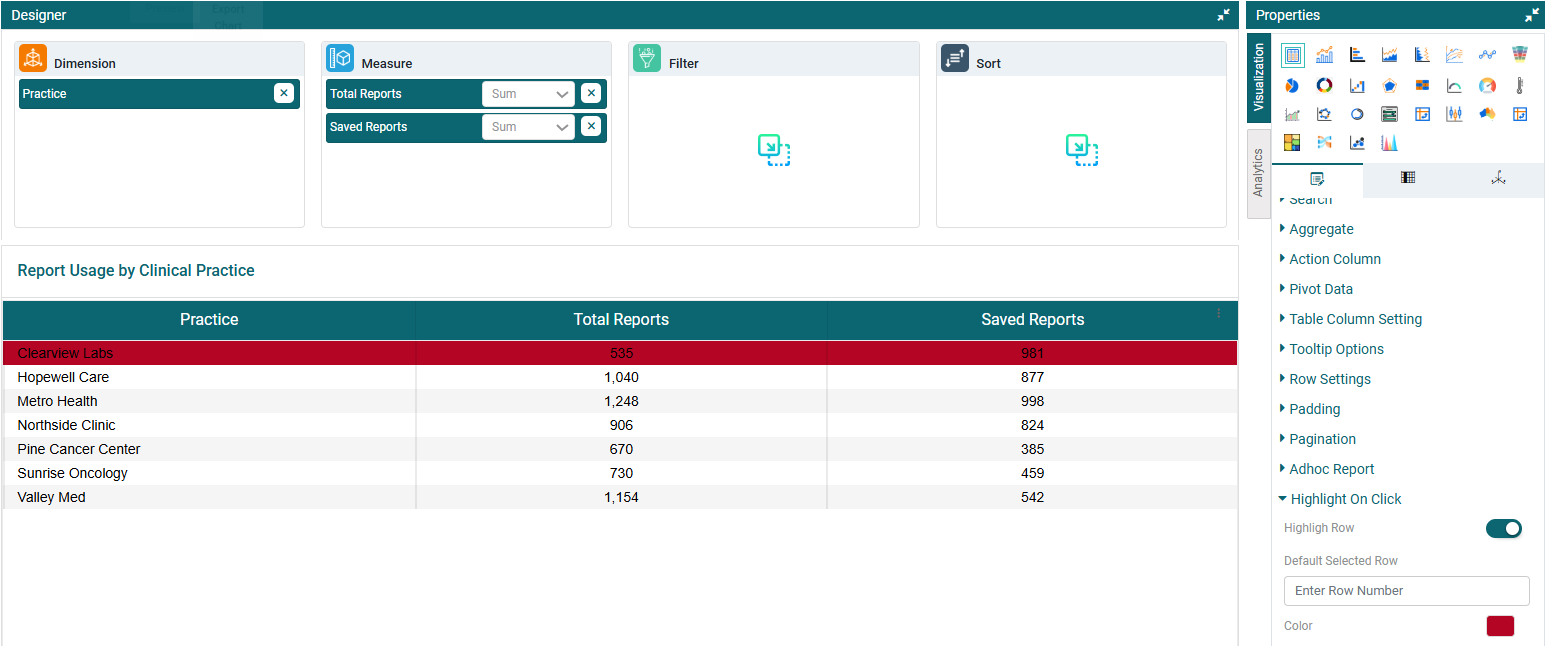Viewport: 1545px width, 646px height.
Task: Collapse the Highlight On Click section
Action: point(1345,499)
